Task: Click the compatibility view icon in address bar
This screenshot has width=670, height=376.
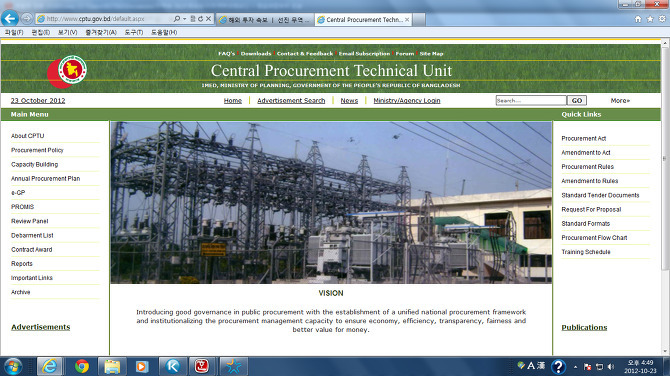Action: [193, 19]
